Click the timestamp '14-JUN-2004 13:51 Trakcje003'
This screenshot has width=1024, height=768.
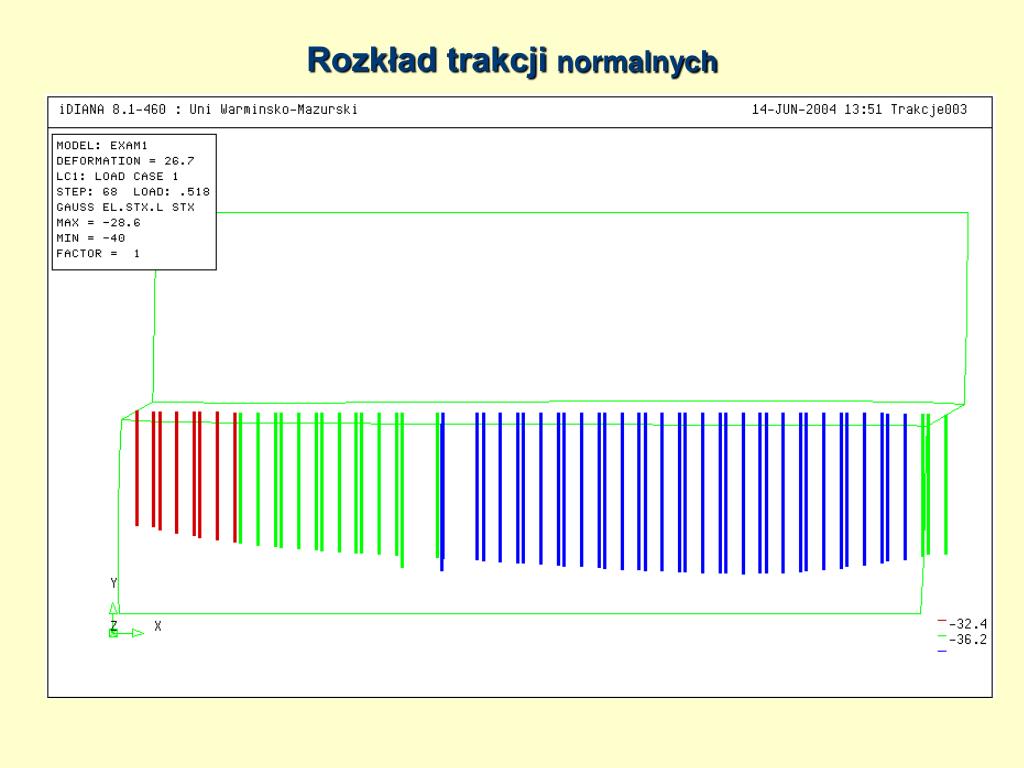859,110
